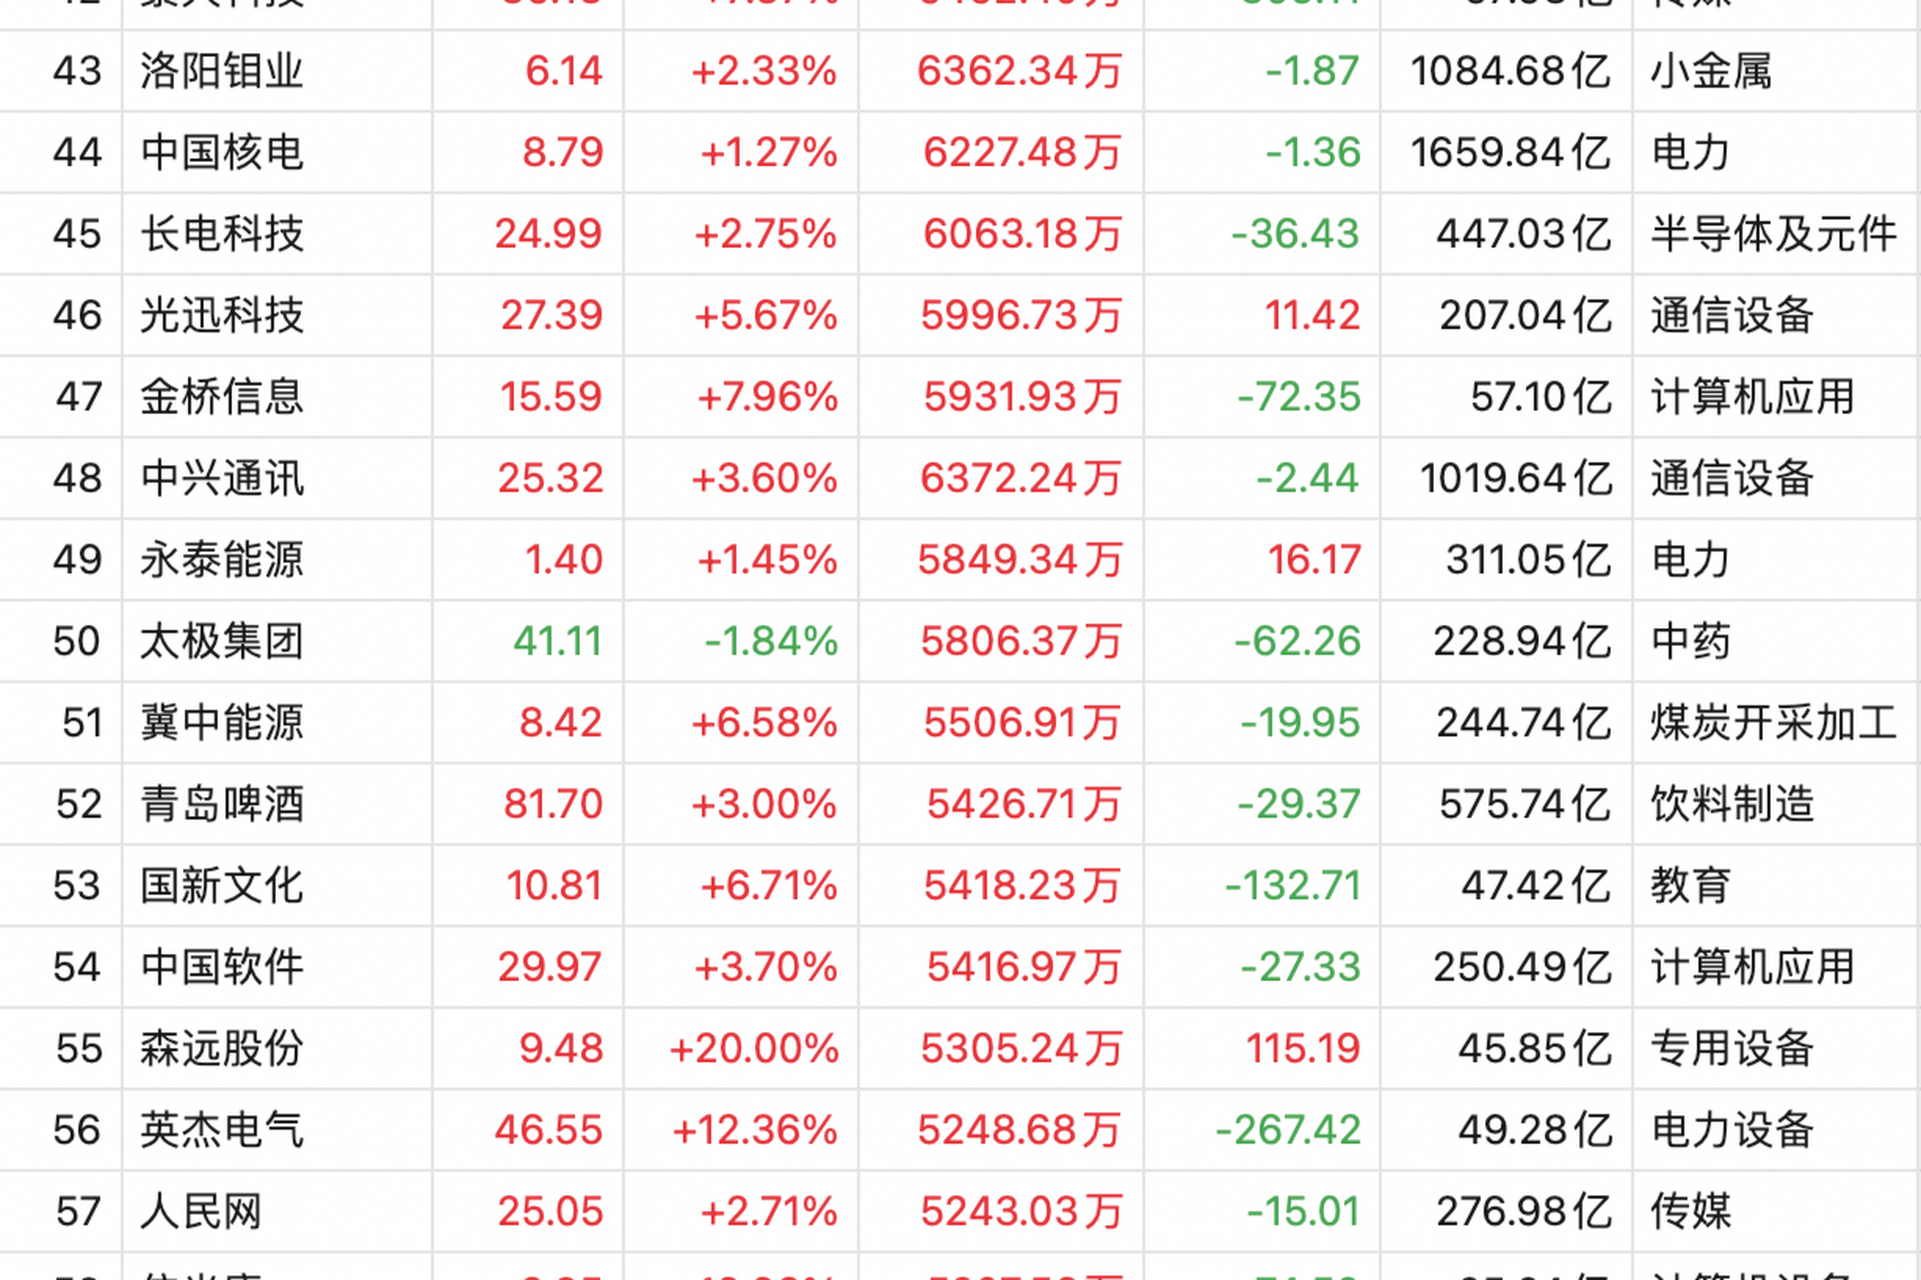
Task: Click industry label 半导体及元件
Action: (x=1773, y=234)
